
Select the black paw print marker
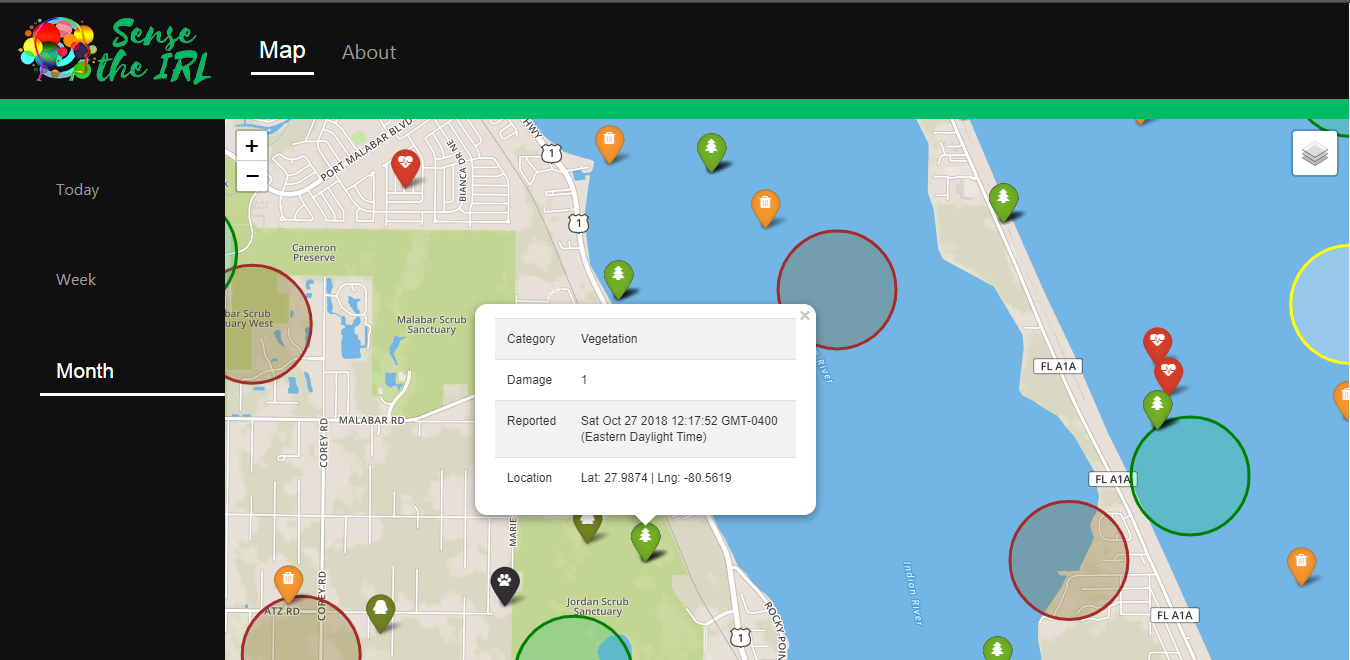[x=505, y=586]
